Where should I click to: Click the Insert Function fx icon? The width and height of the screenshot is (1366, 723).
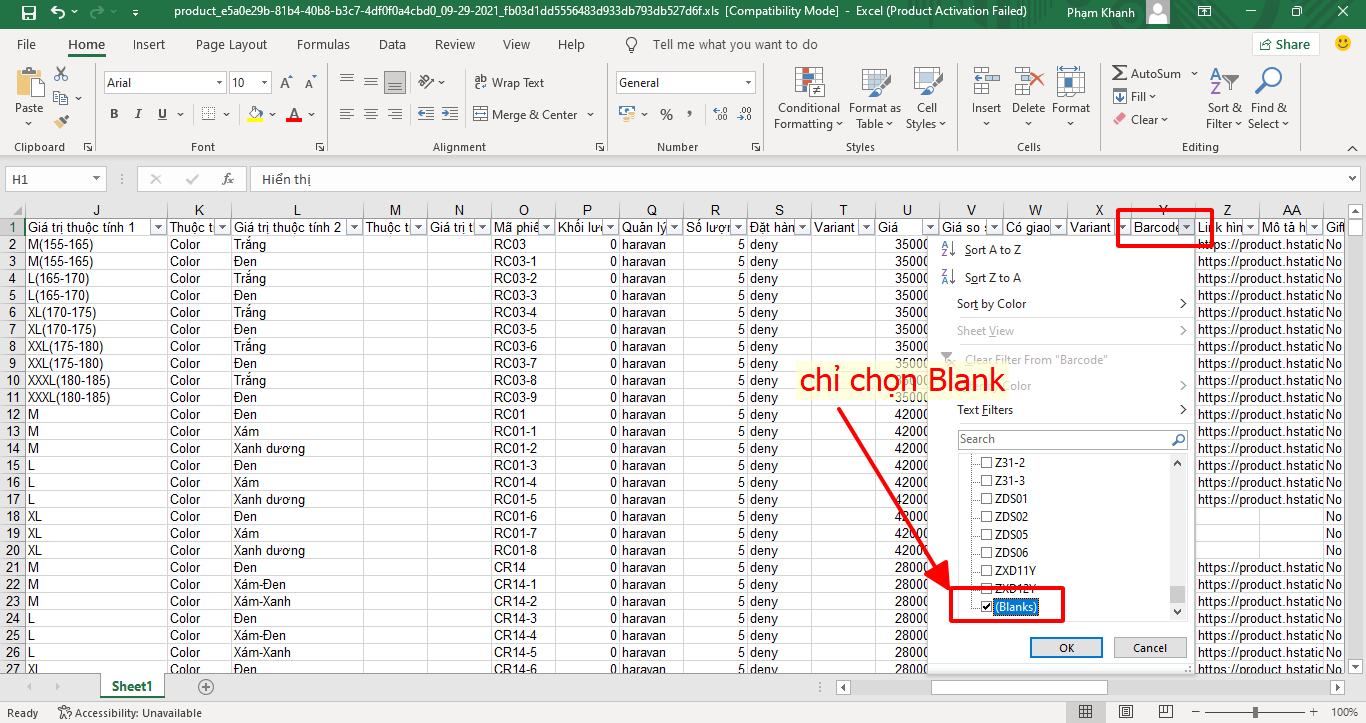pos(228,179)
